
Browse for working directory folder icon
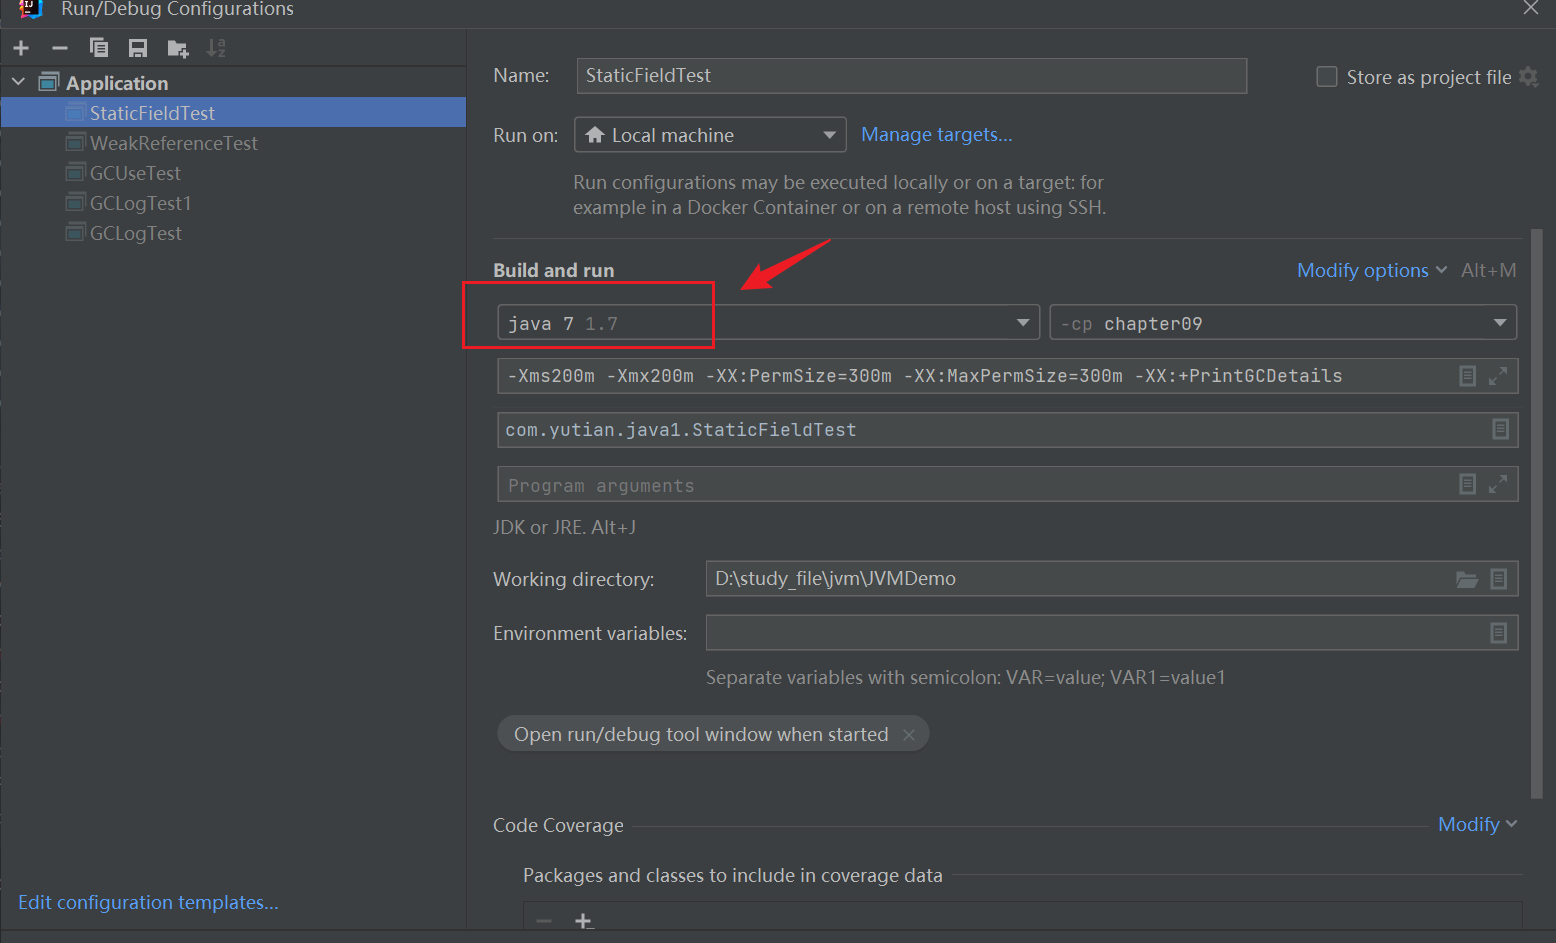click(x=1466, y=579)
